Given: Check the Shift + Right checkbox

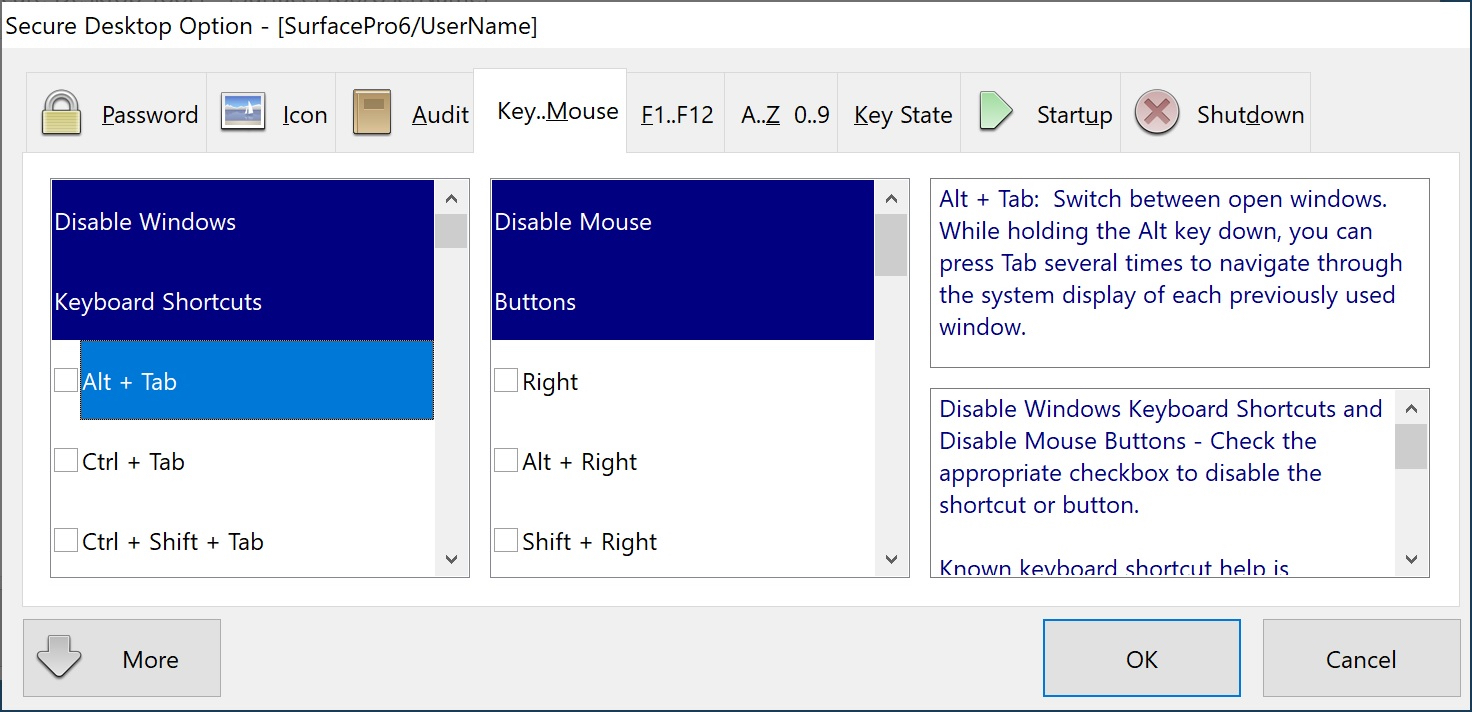Looking at the screenshot, I should 505,540.
